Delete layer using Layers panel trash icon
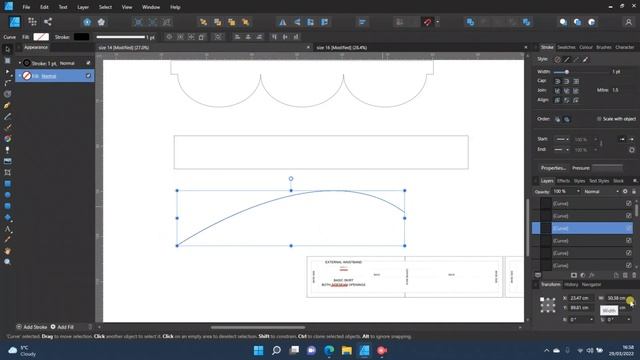This screenshot has width=640, height=360. [x=634, y=275]
